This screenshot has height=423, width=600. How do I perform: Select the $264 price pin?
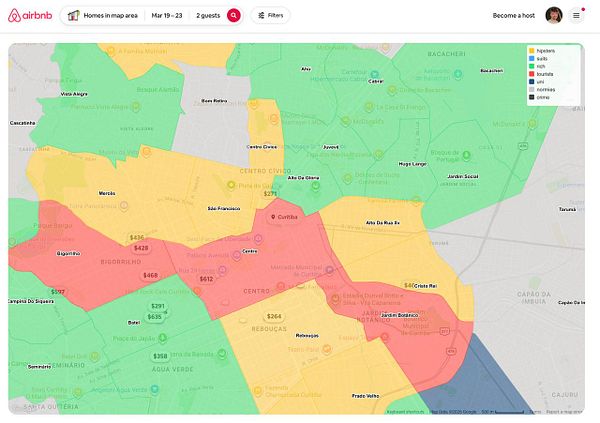(274, 316)
